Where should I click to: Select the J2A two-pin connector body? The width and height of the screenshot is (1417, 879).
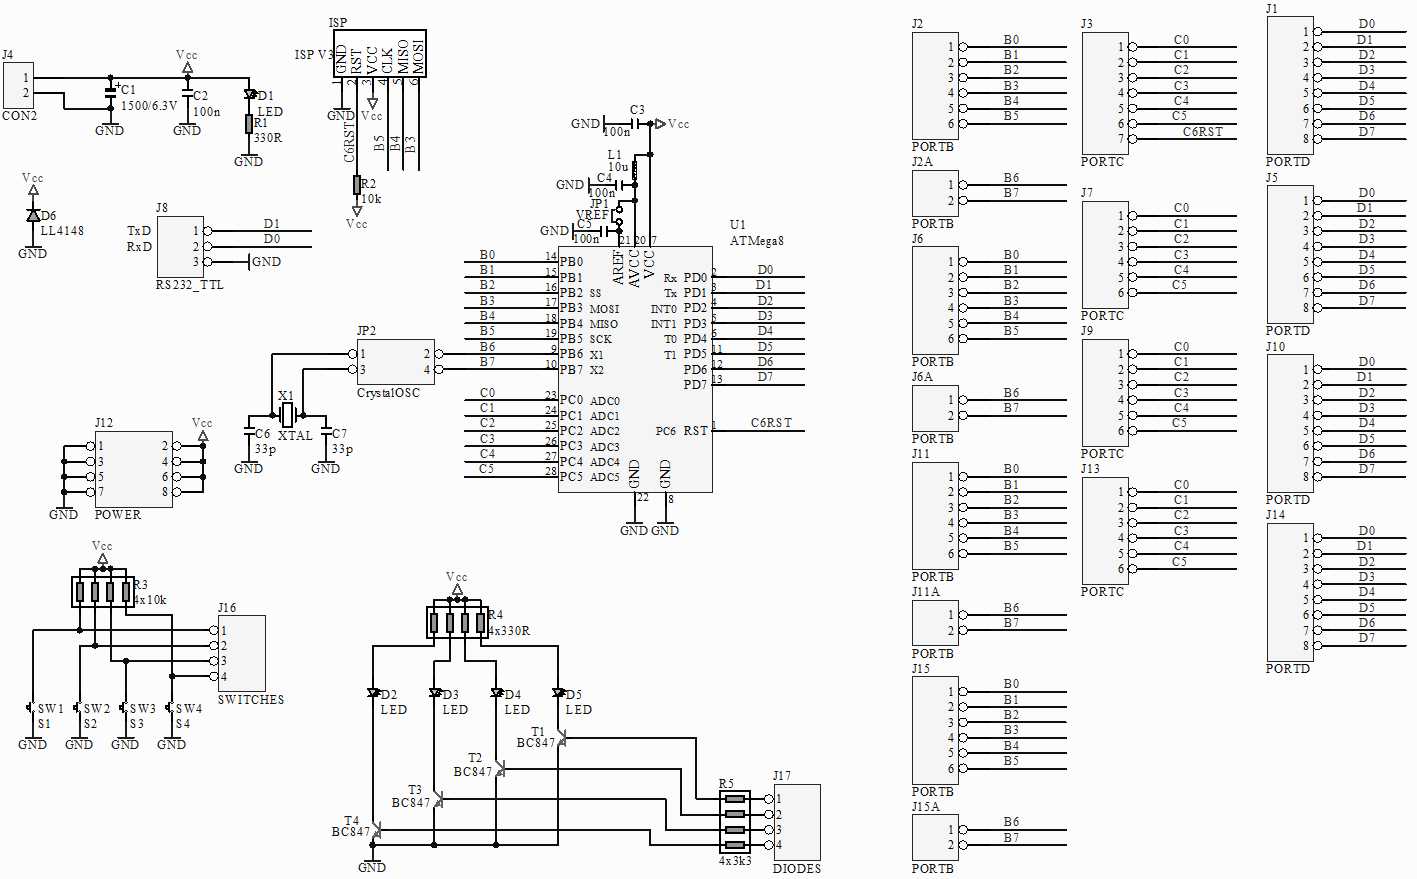point(936,193)
